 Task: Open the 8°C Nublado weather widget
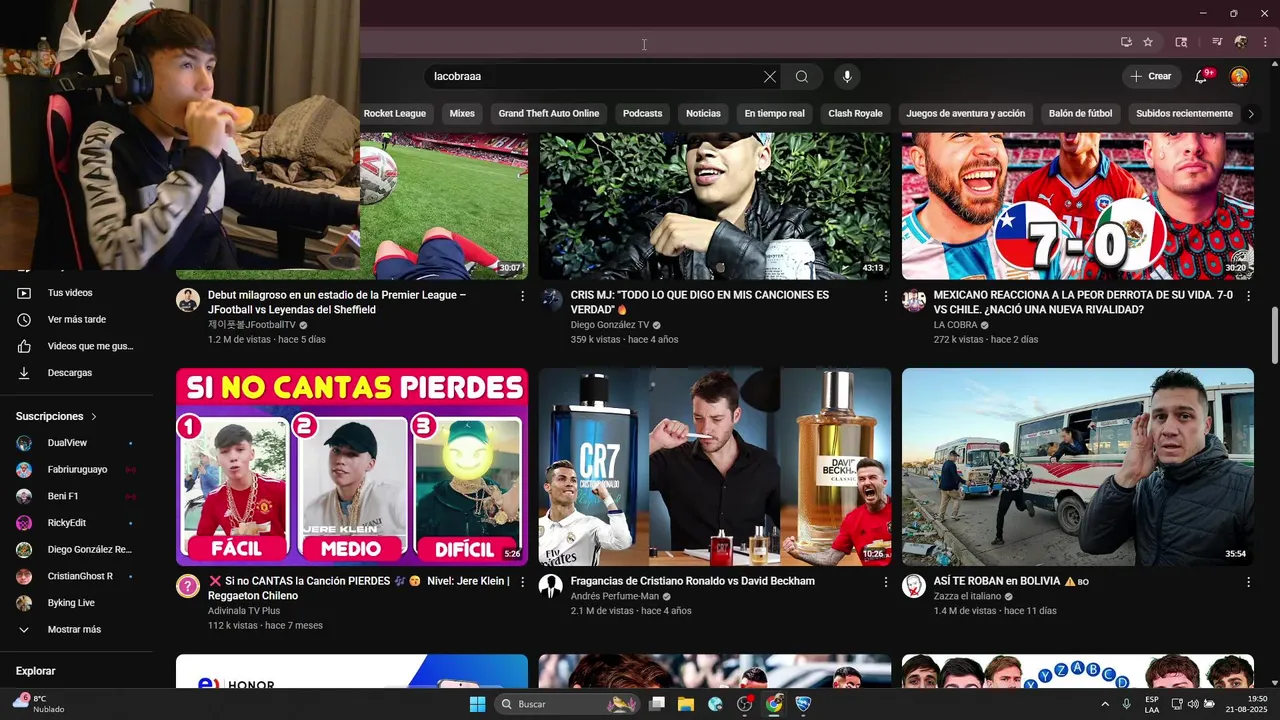click(x=40, y=704)
